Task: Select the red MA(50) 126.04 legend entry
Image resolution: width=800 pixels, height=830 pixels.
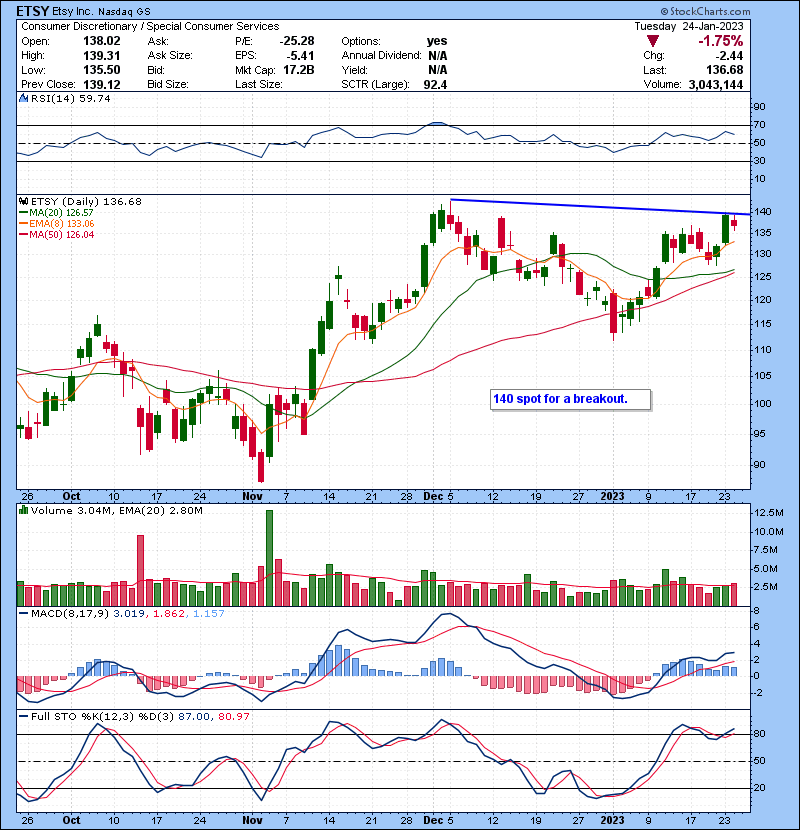Action: coord(57,235)
